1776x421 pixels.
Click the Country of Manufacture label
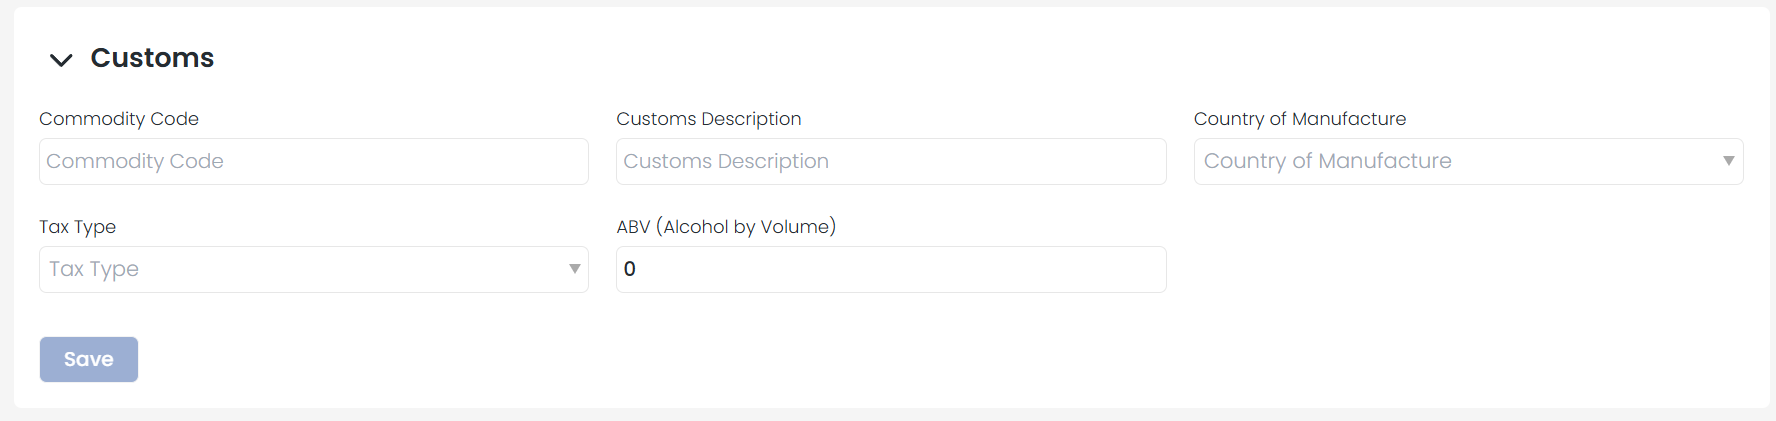click(1299, 119)
